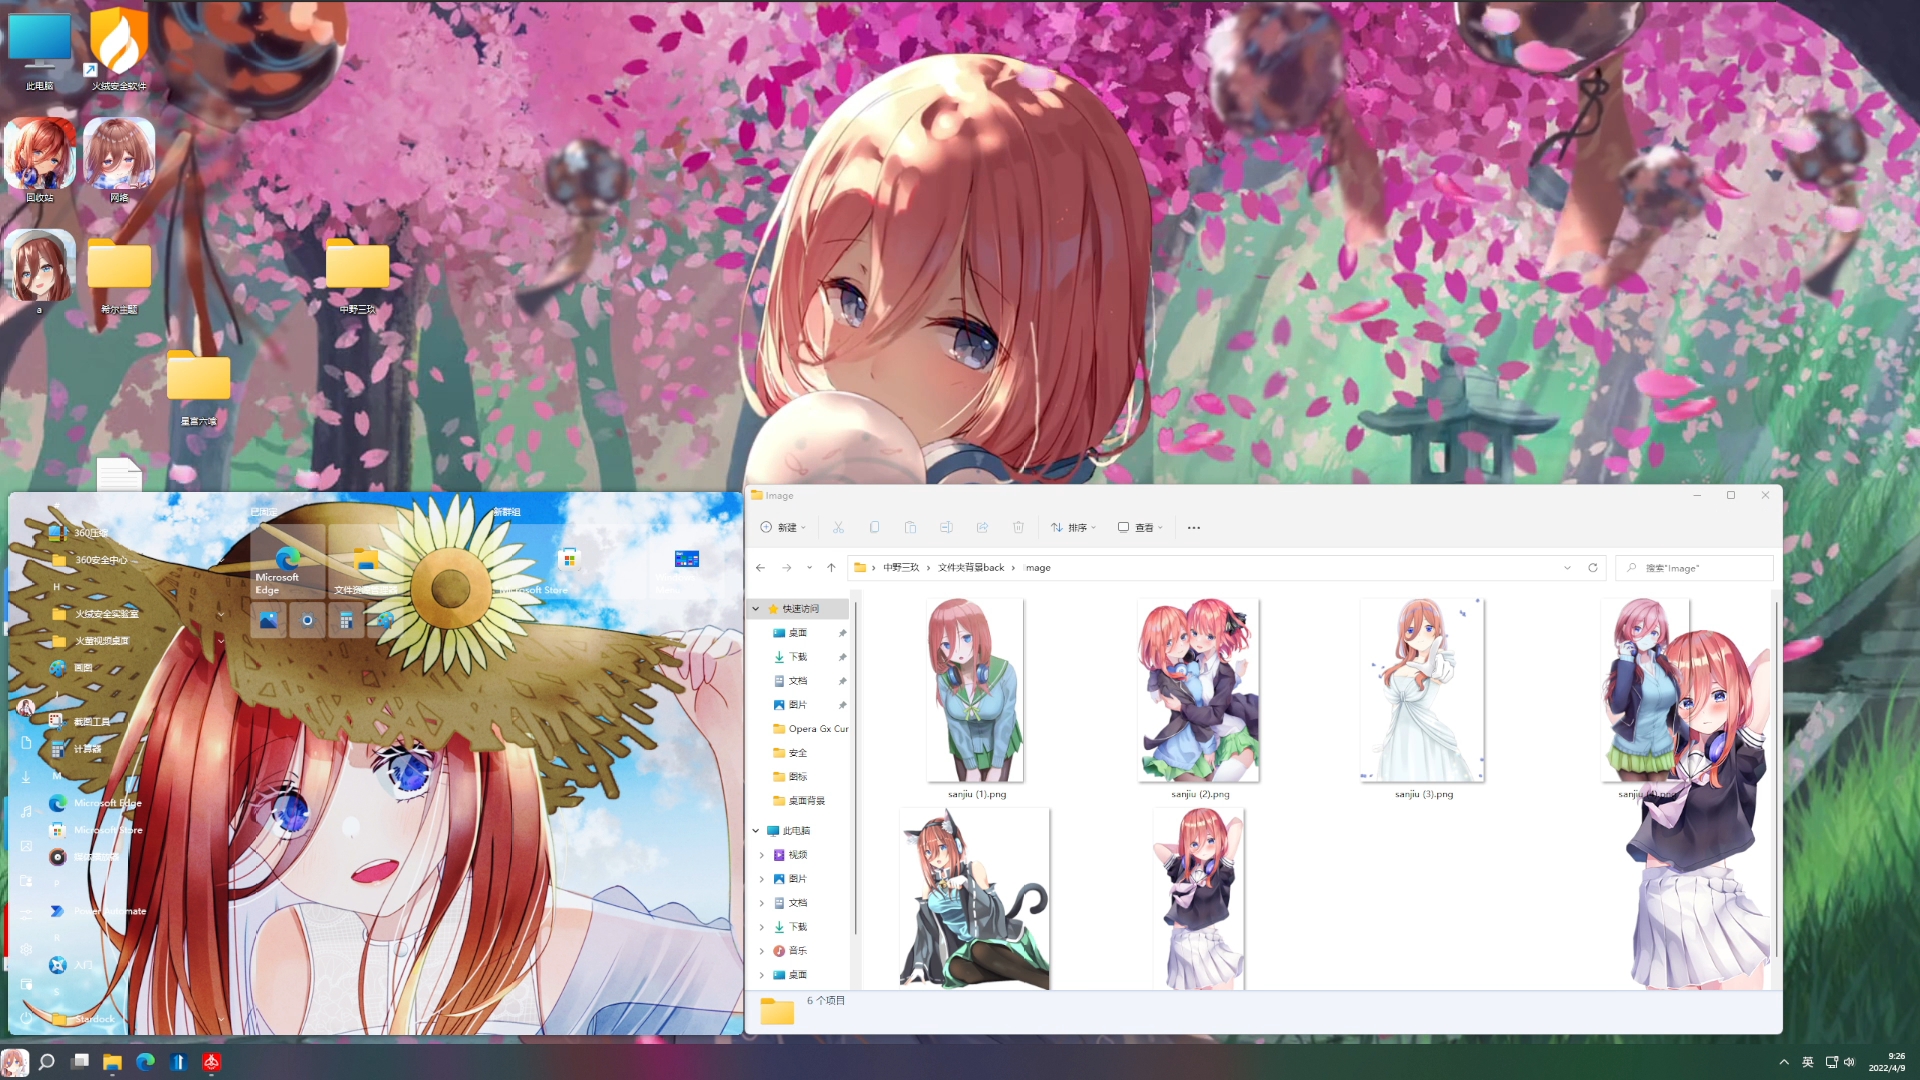Expand the address bar history dropdown
Screen dimensions: 1920x1080
coord(1567,567)
